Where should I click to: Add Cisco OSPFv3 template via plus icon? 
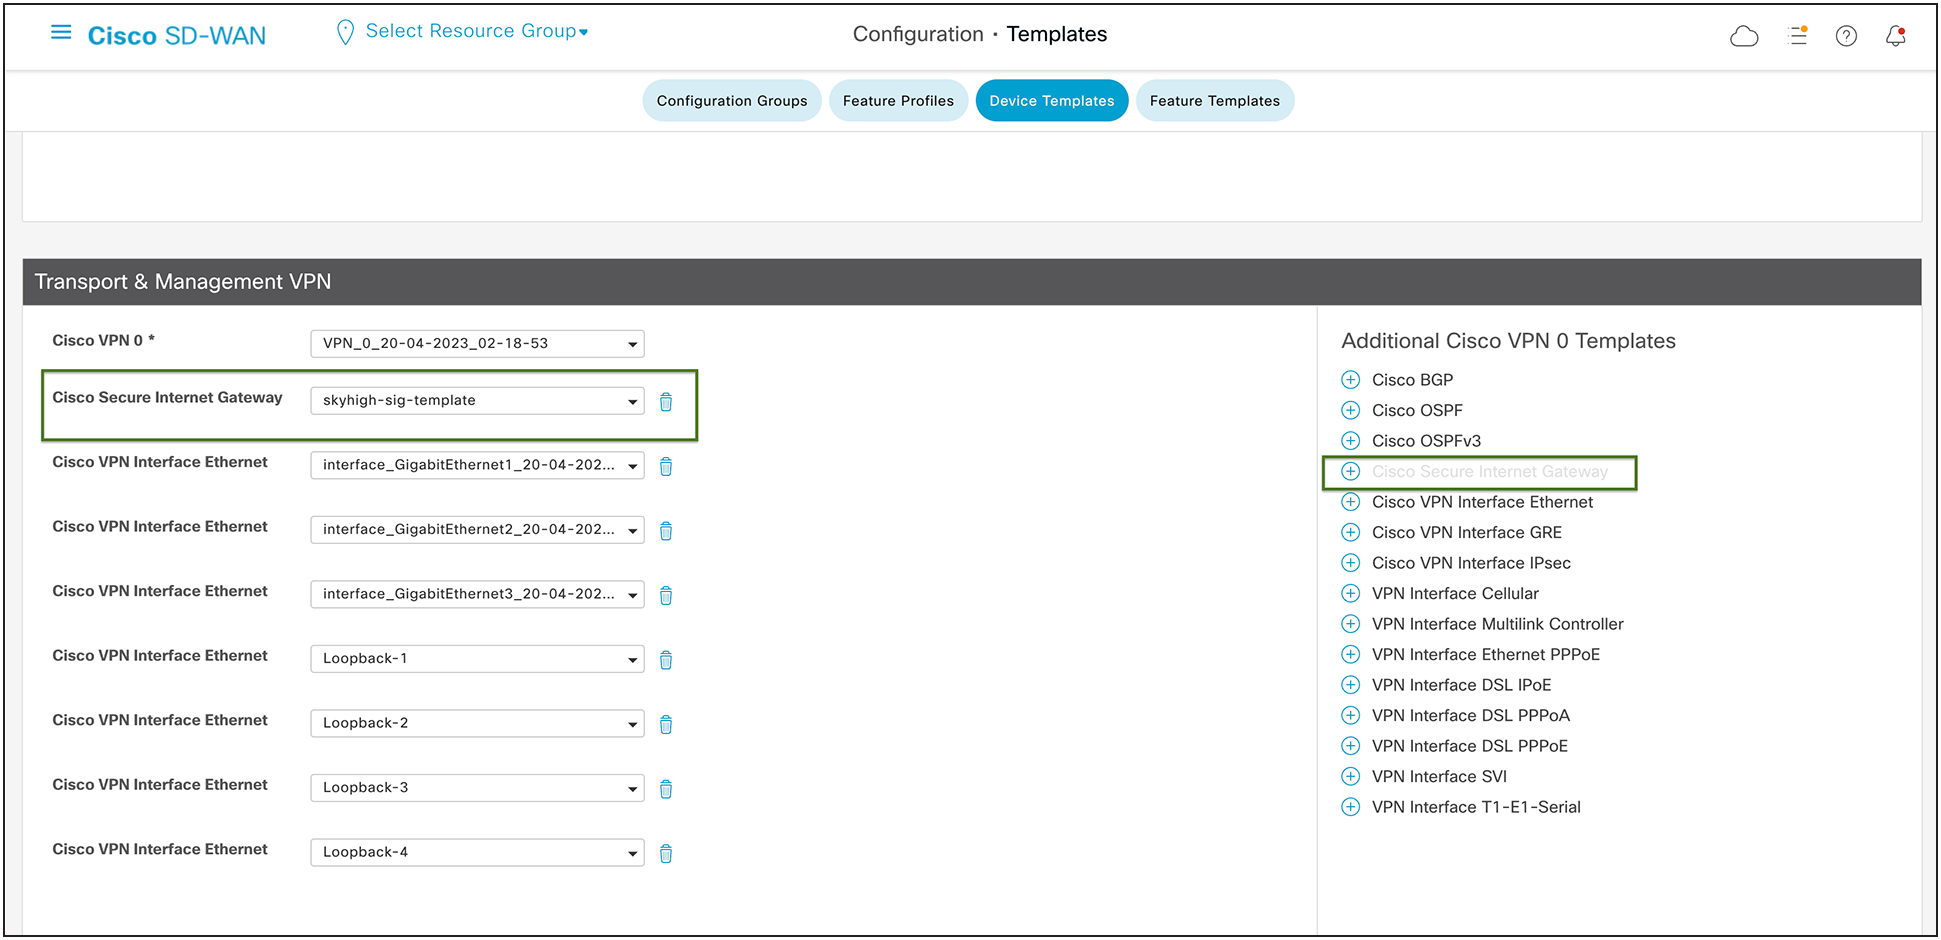pos(1350,441)
